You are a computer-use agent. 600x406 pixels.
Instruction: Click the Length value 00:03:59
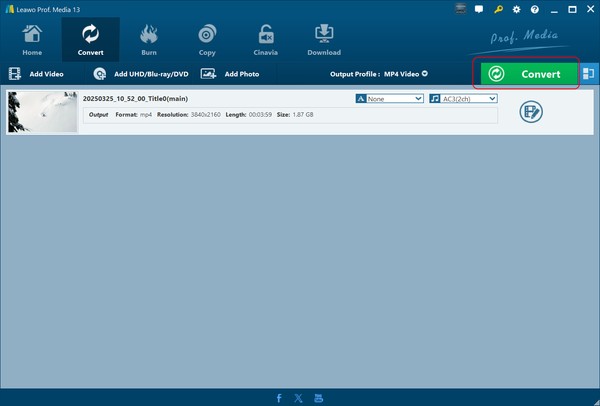[260, 114]
